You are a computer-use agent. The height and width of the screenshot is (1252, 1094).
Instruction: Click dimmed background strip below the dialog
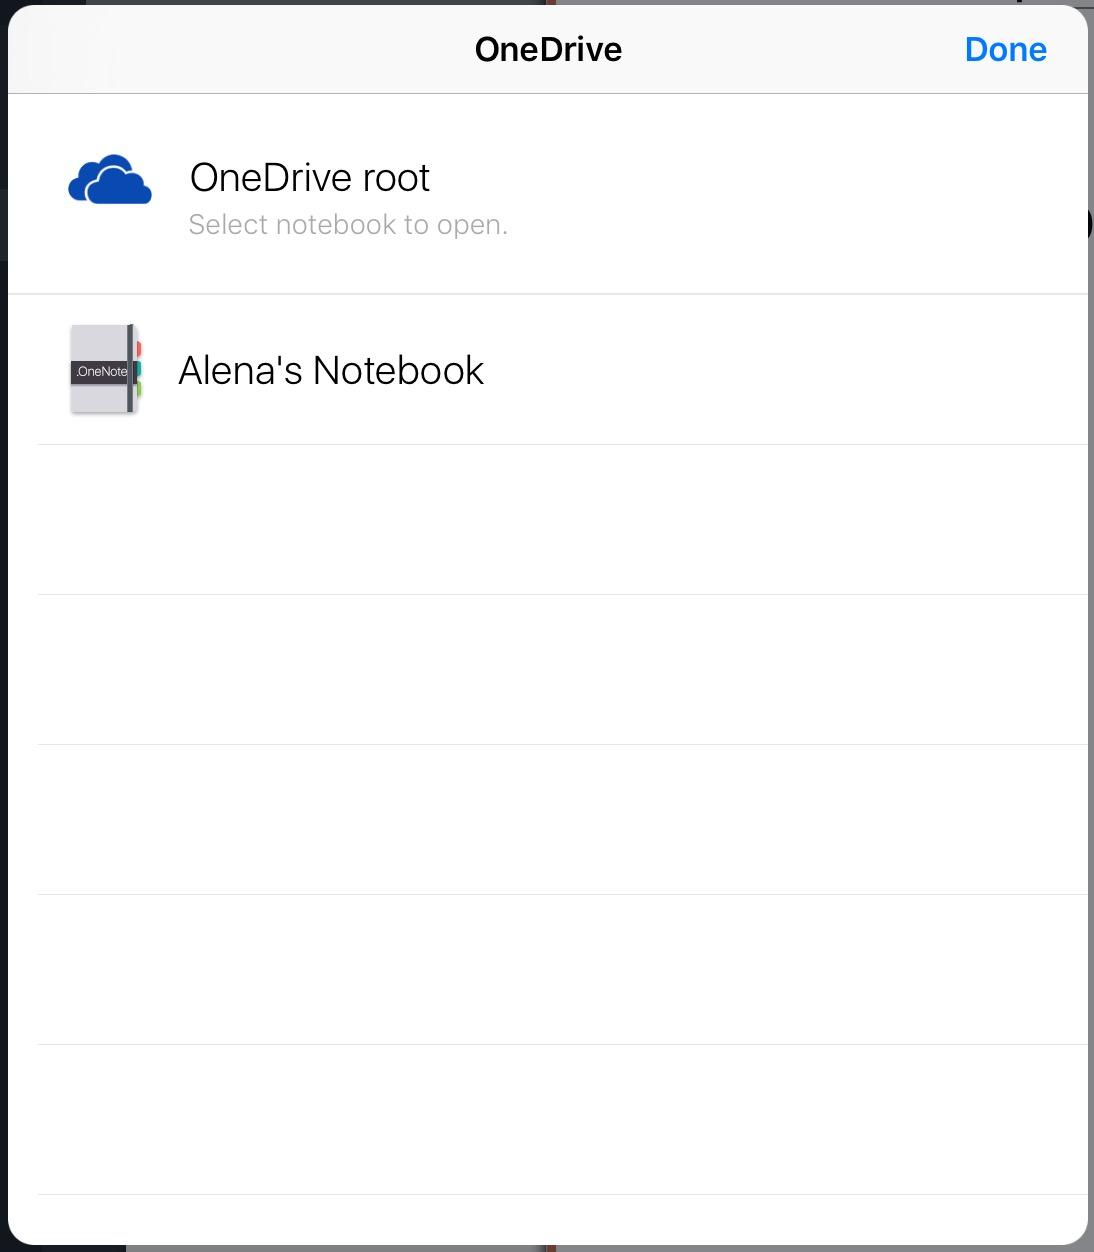(x=547, y=1248)
